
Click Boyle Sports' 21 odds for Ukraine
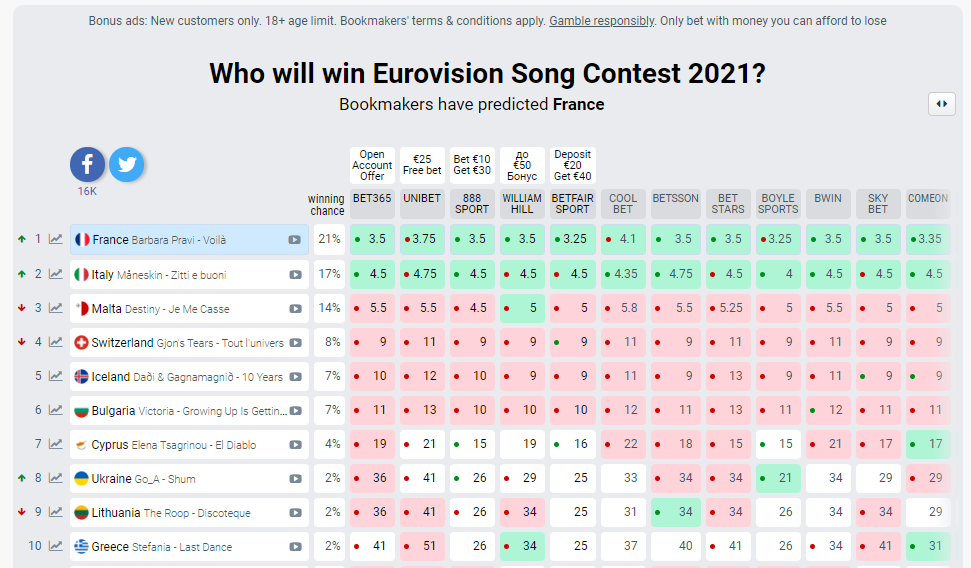coord(778,478)
